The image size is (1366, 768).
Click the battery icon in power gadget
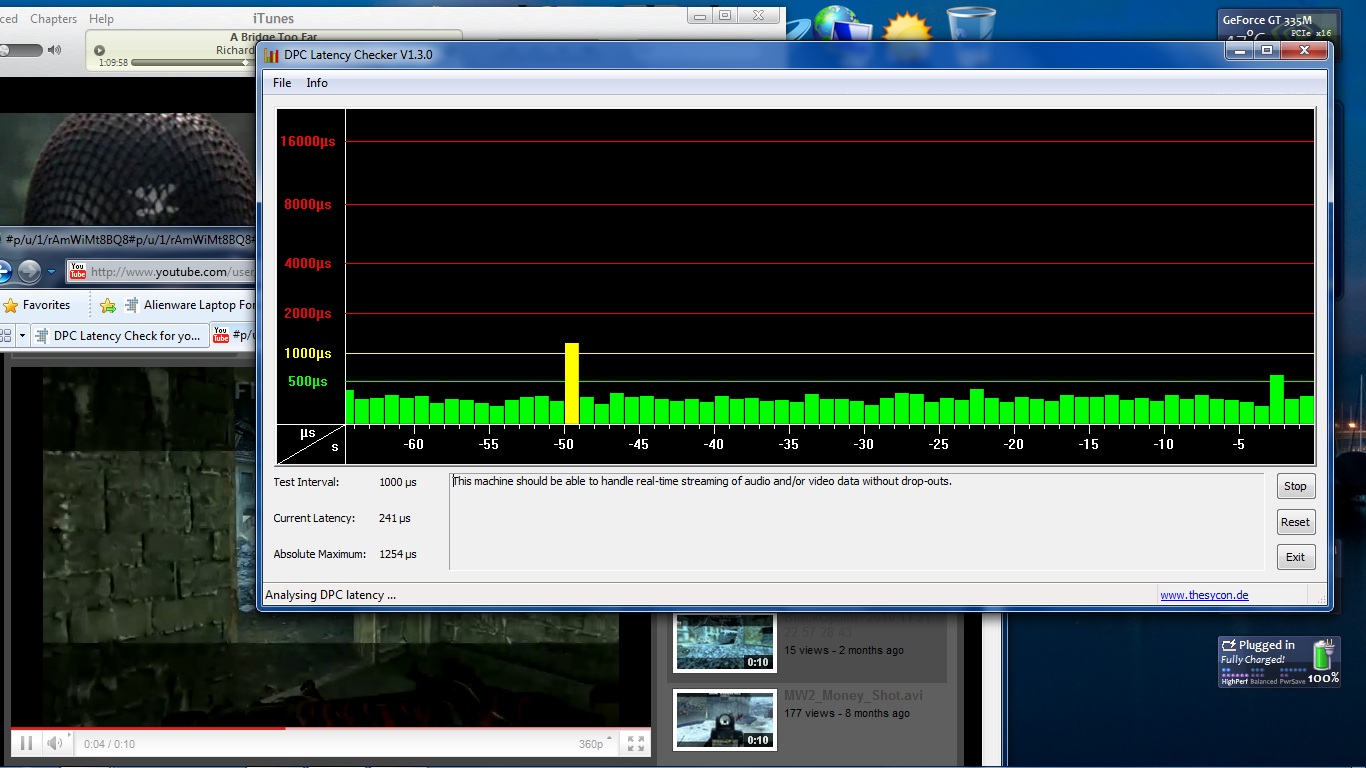pos(1323,656)
